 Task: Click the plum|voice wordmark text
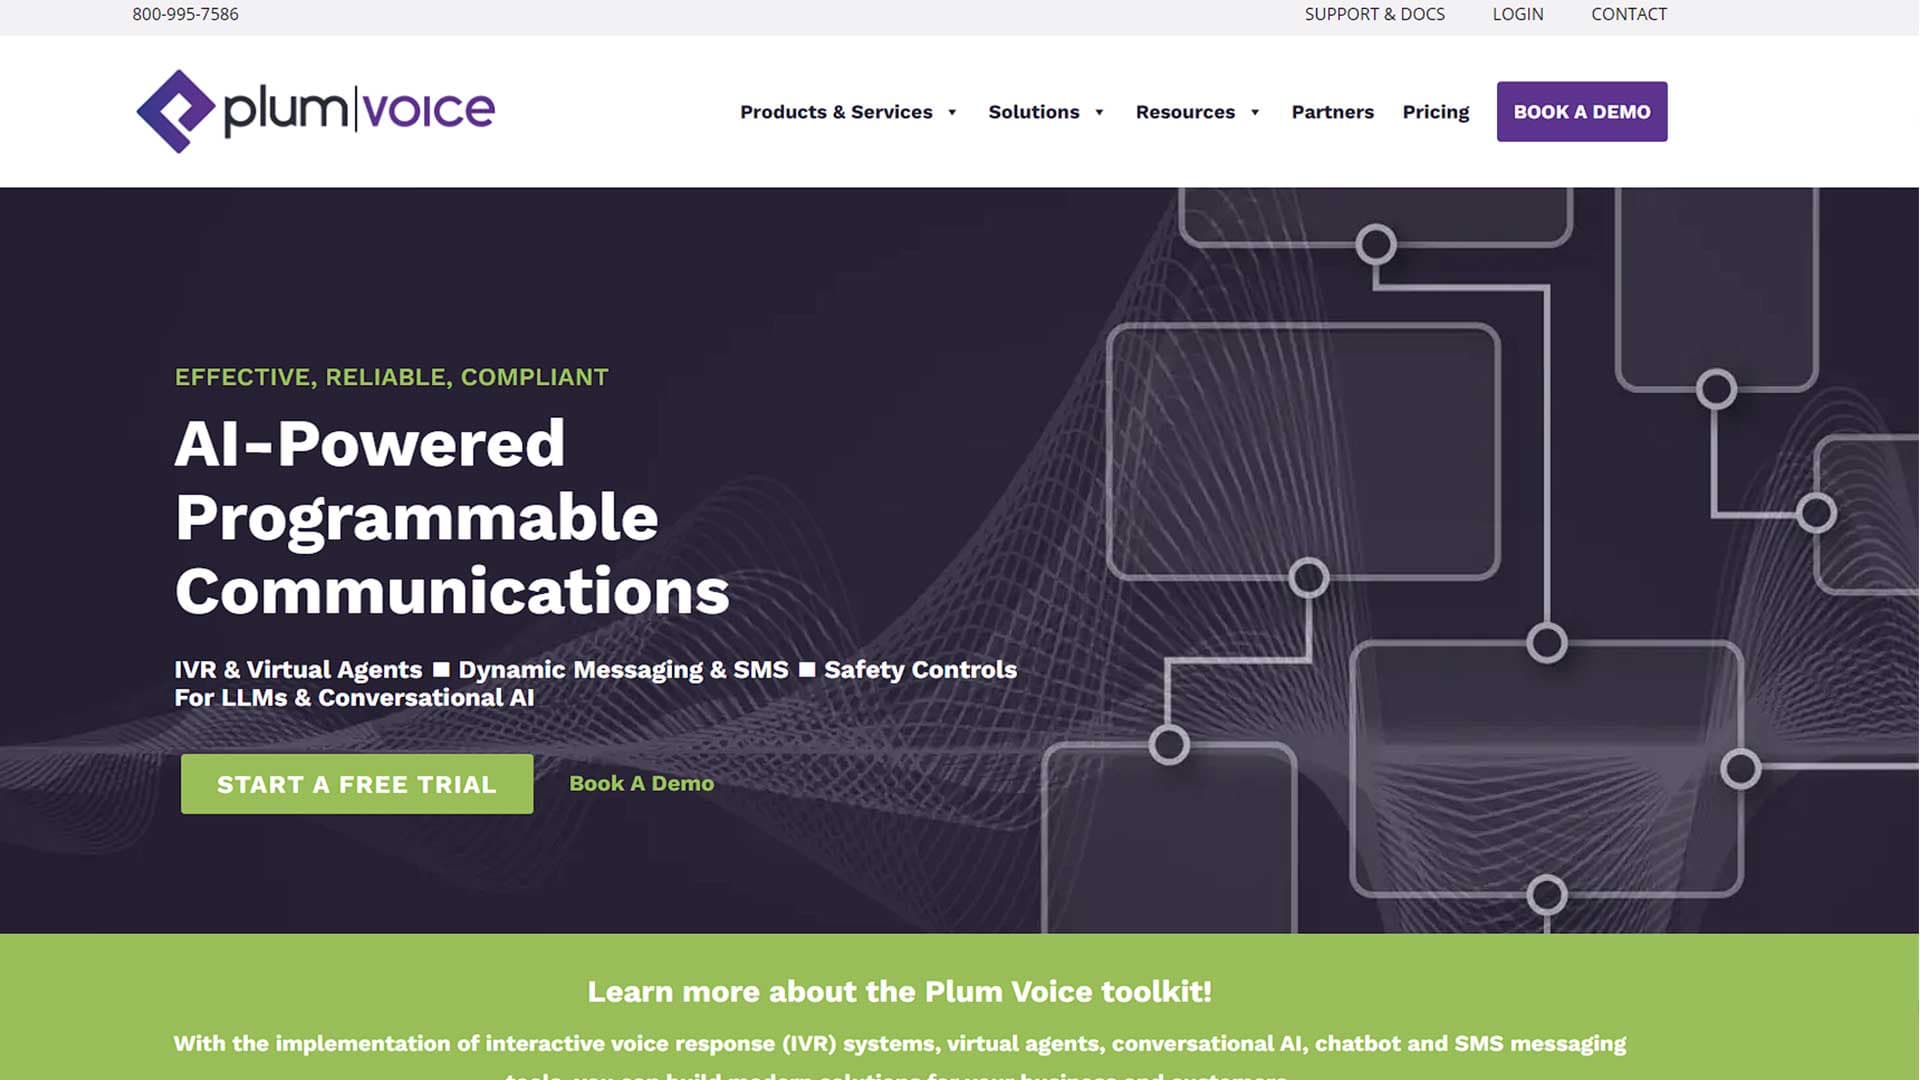coord(359,110)
